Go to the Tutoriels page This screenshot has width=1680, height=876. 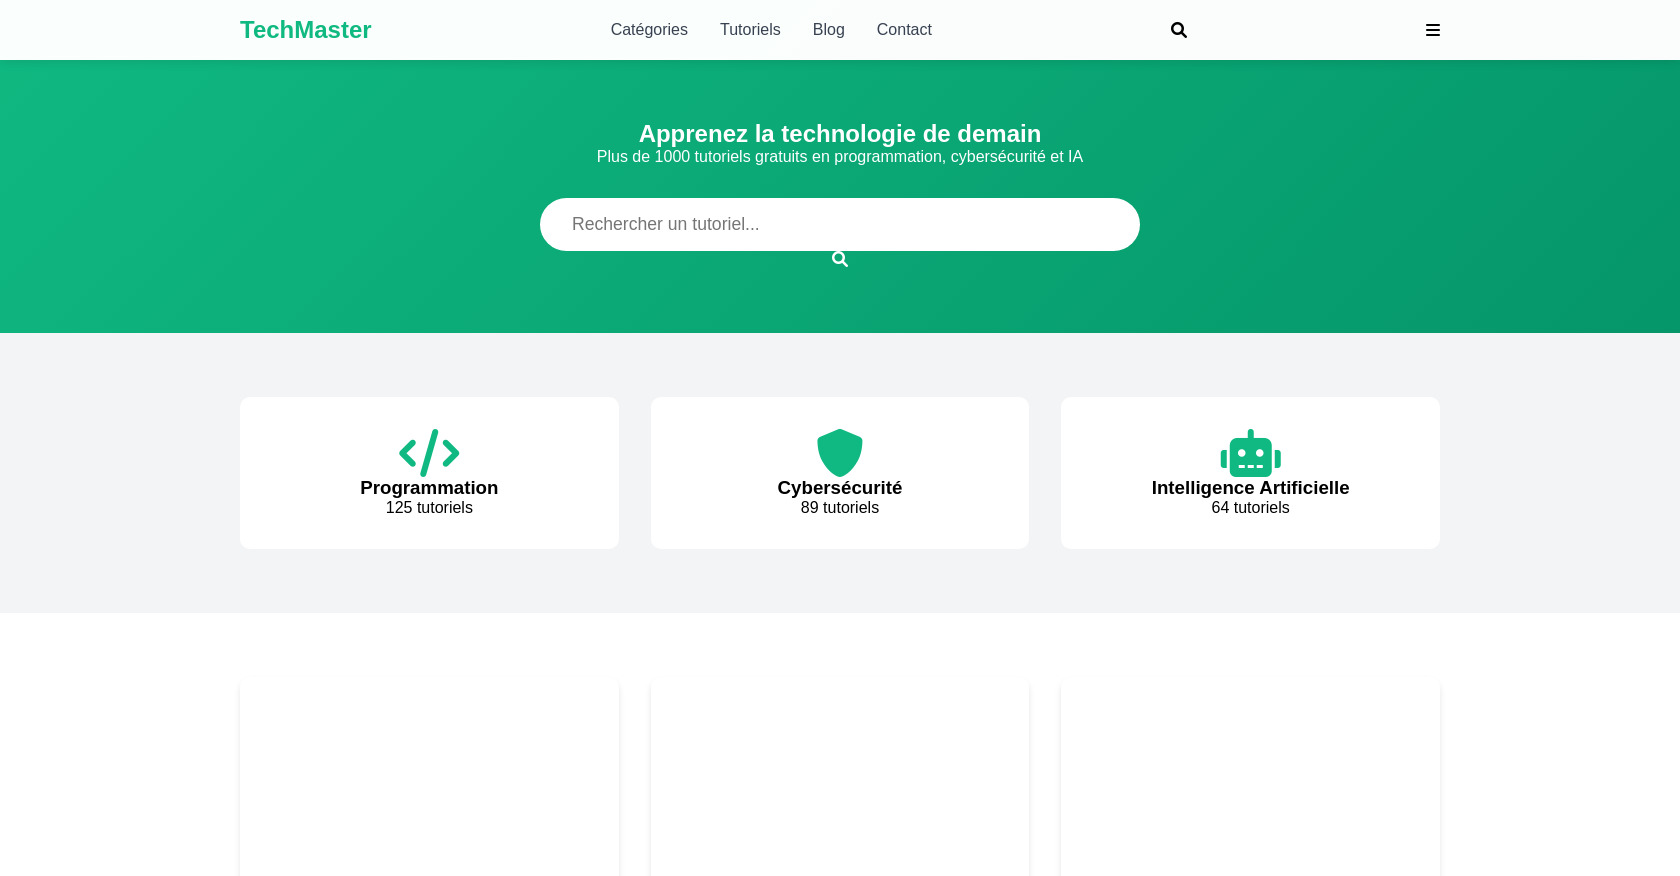pos(750,30)
